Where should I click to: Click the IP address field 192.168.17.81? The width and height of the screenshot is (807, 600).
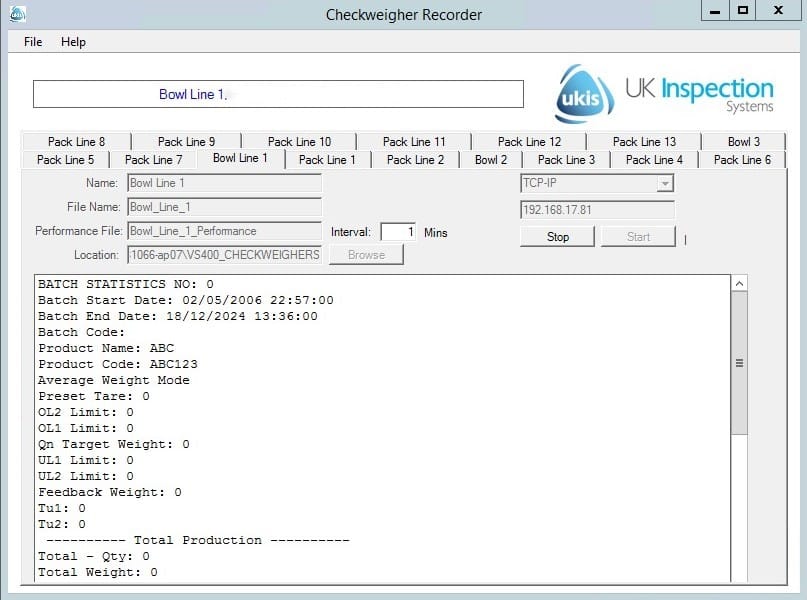[597, 210]
